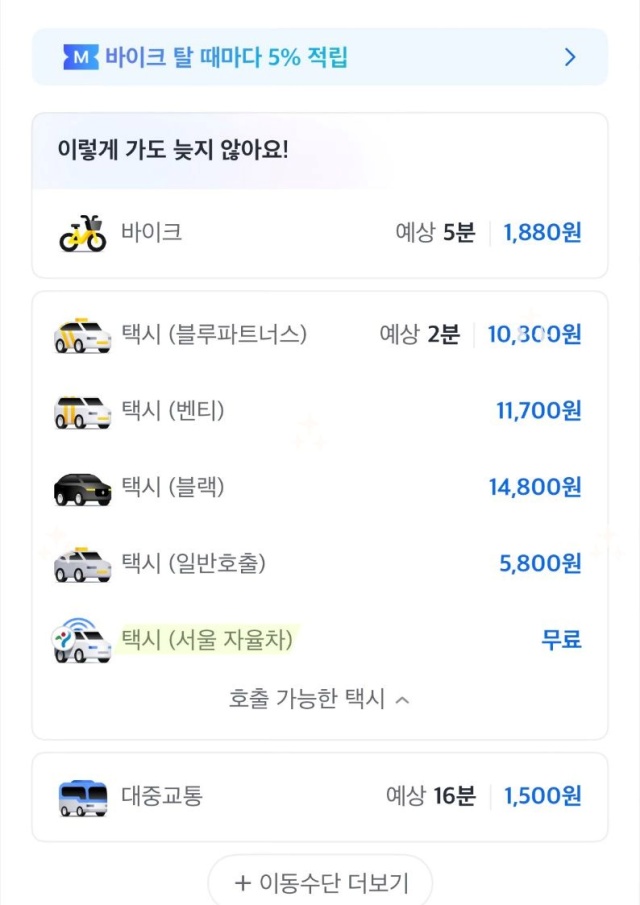640x905 pixels.
Task: Open the 바이크 탈 때마다 5% 적립 banner
Action: pyautogui.click(x=226, y=57)
